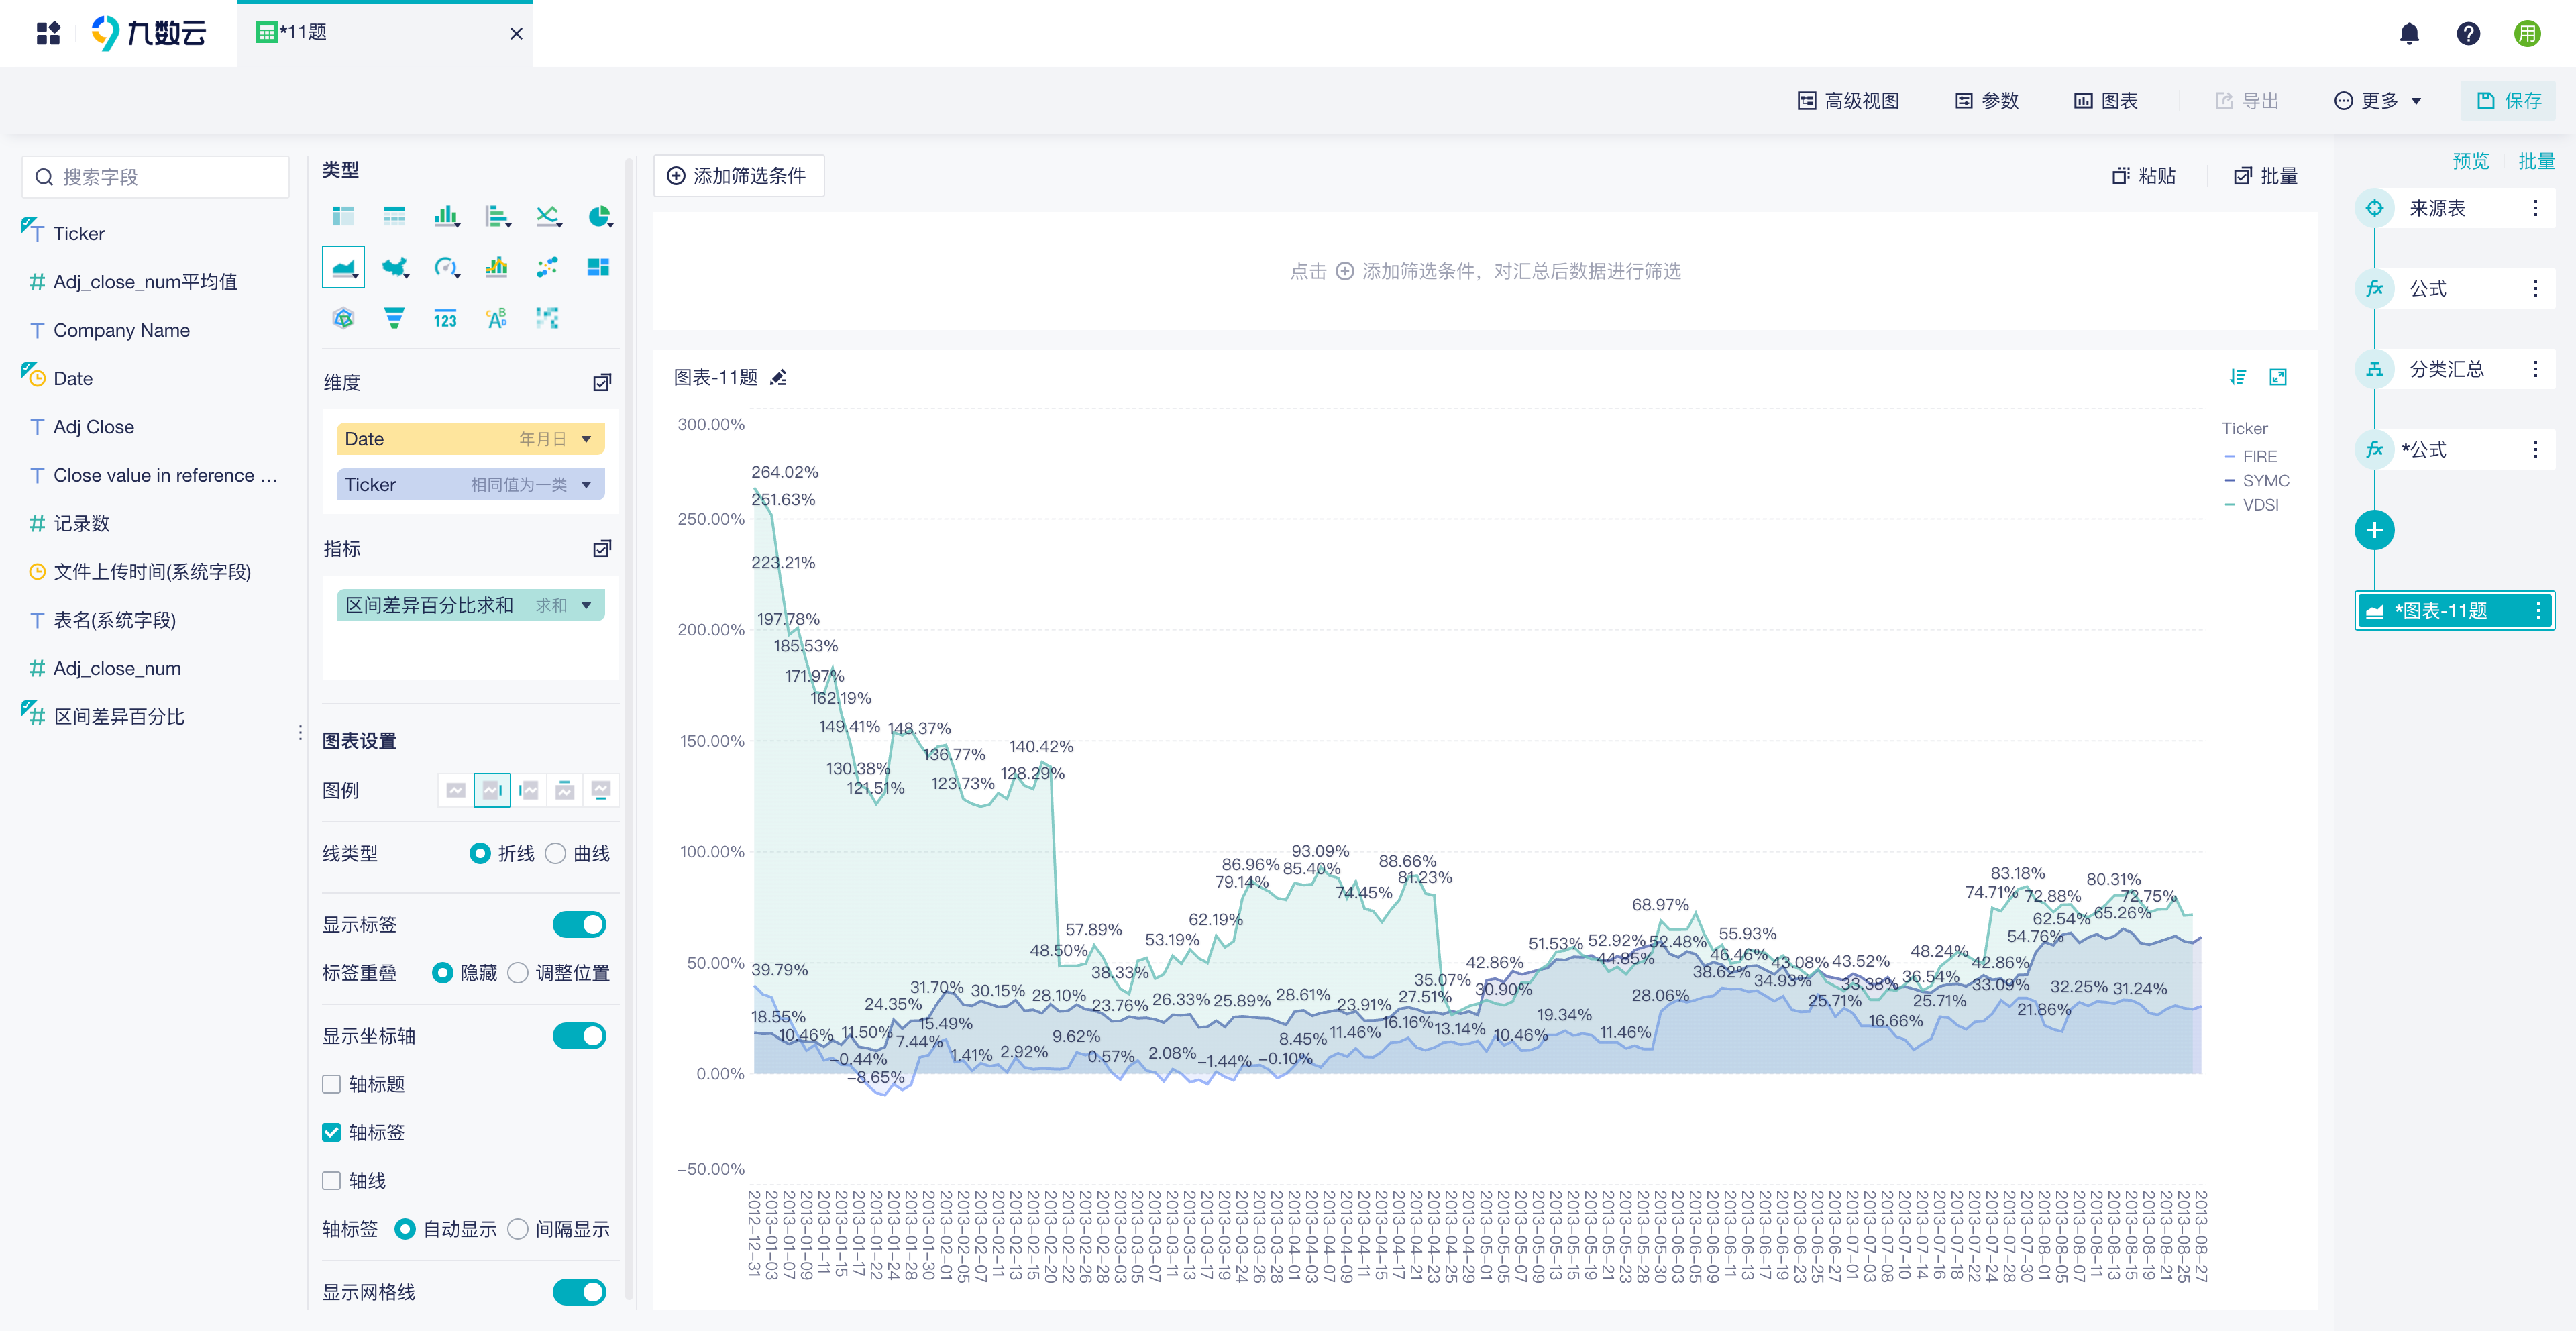Click the chart sort icon
The height and width of the screenshot is (1331, 2576).
pyautogui.click(x=2238, y=377)
